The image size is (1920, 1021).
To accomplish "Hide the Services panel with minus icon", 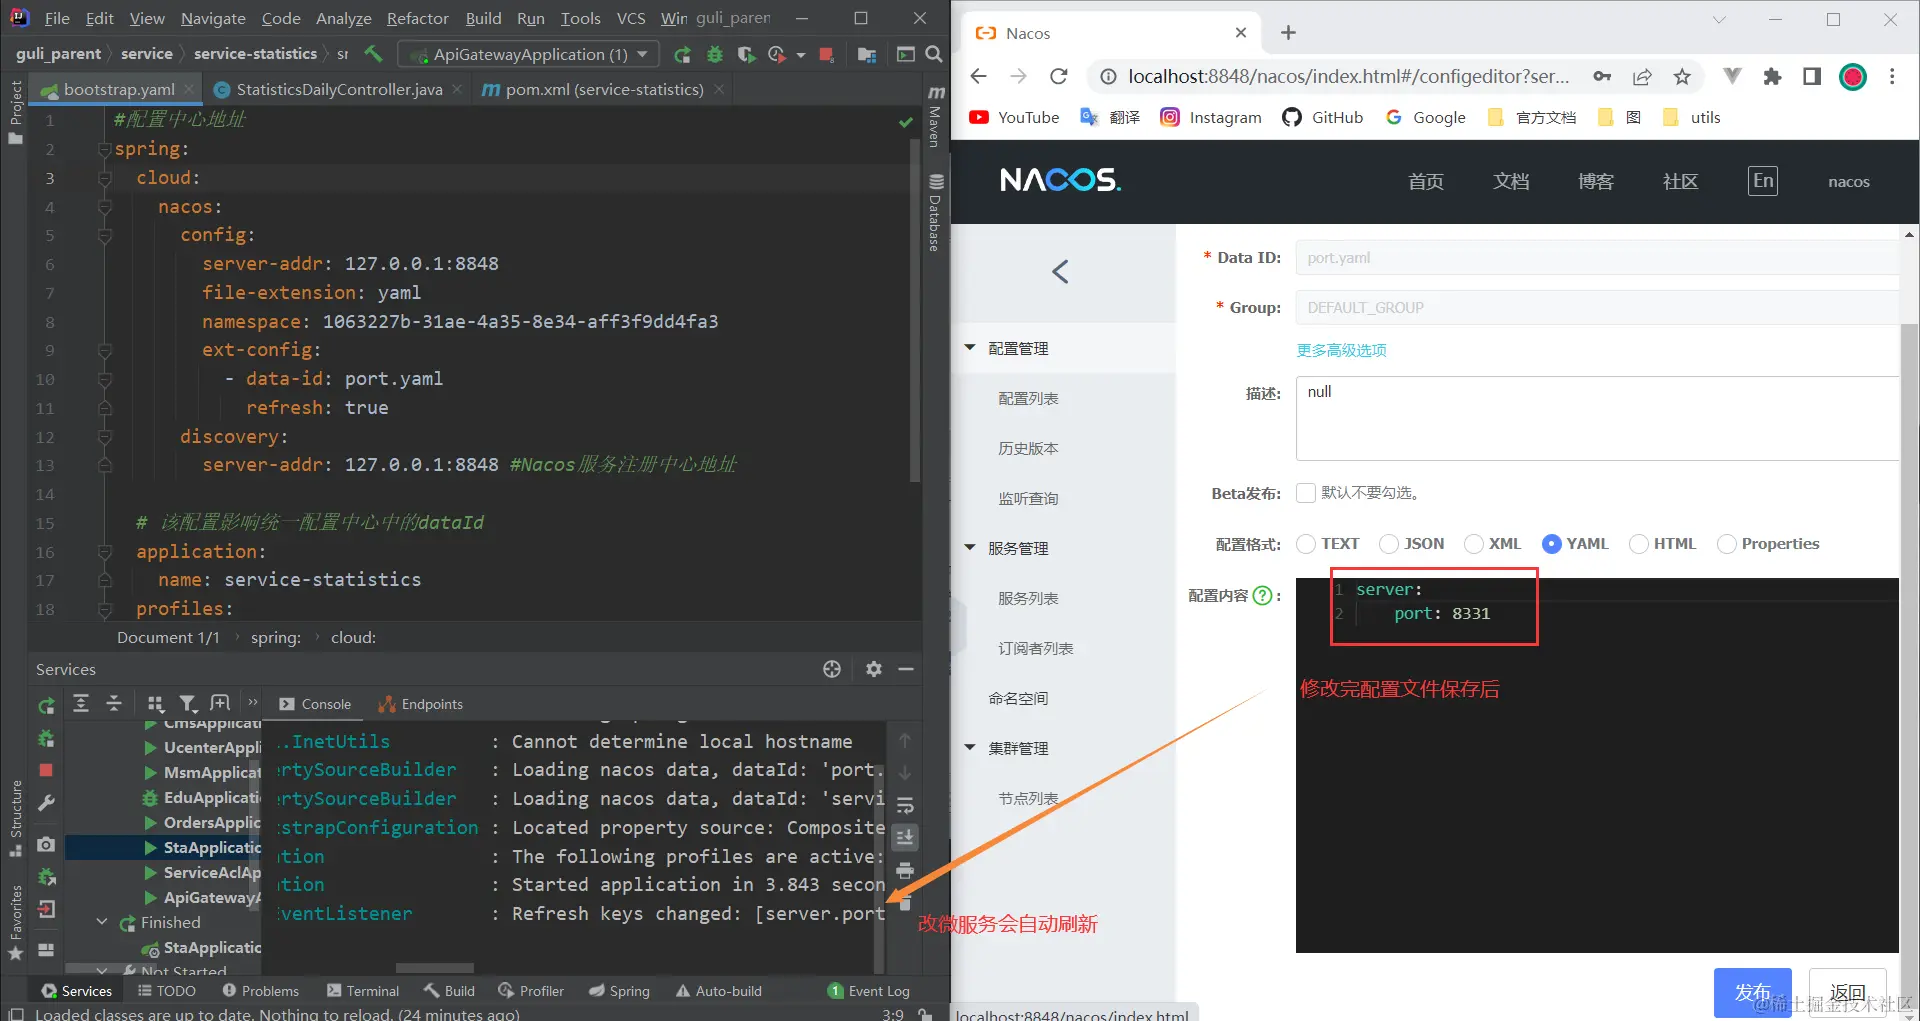I will click(x=906, y=669).
